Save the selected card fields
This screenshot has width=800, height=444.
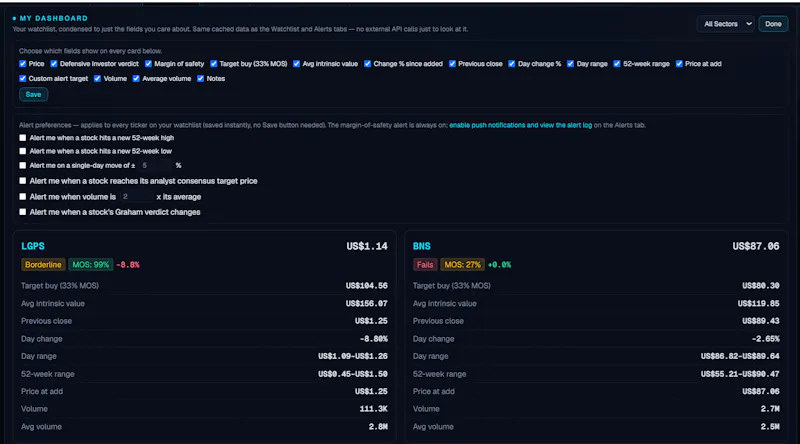pyautogui.click(x=33, y=94)
